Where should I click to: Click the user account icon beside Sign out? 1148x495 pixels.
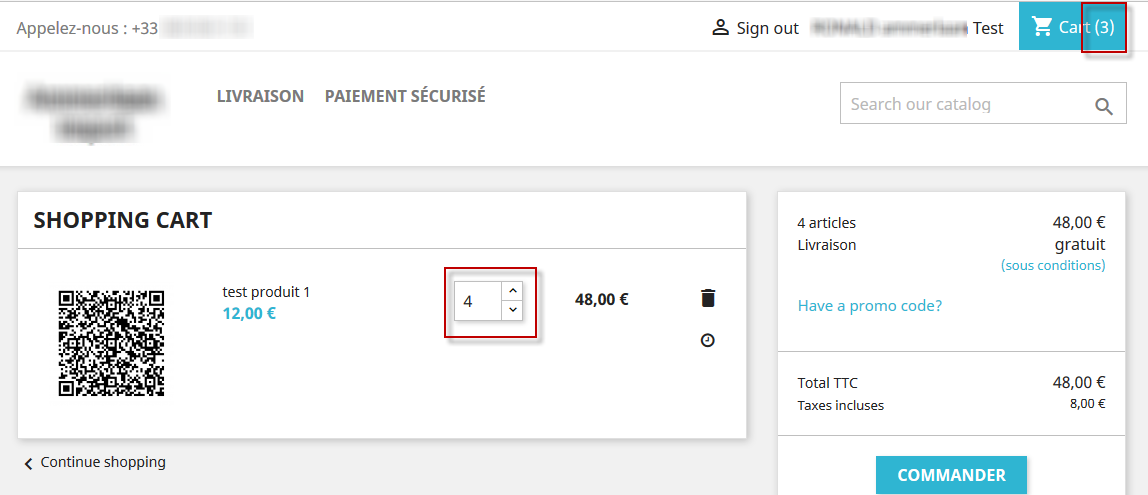tap(720, 27)
